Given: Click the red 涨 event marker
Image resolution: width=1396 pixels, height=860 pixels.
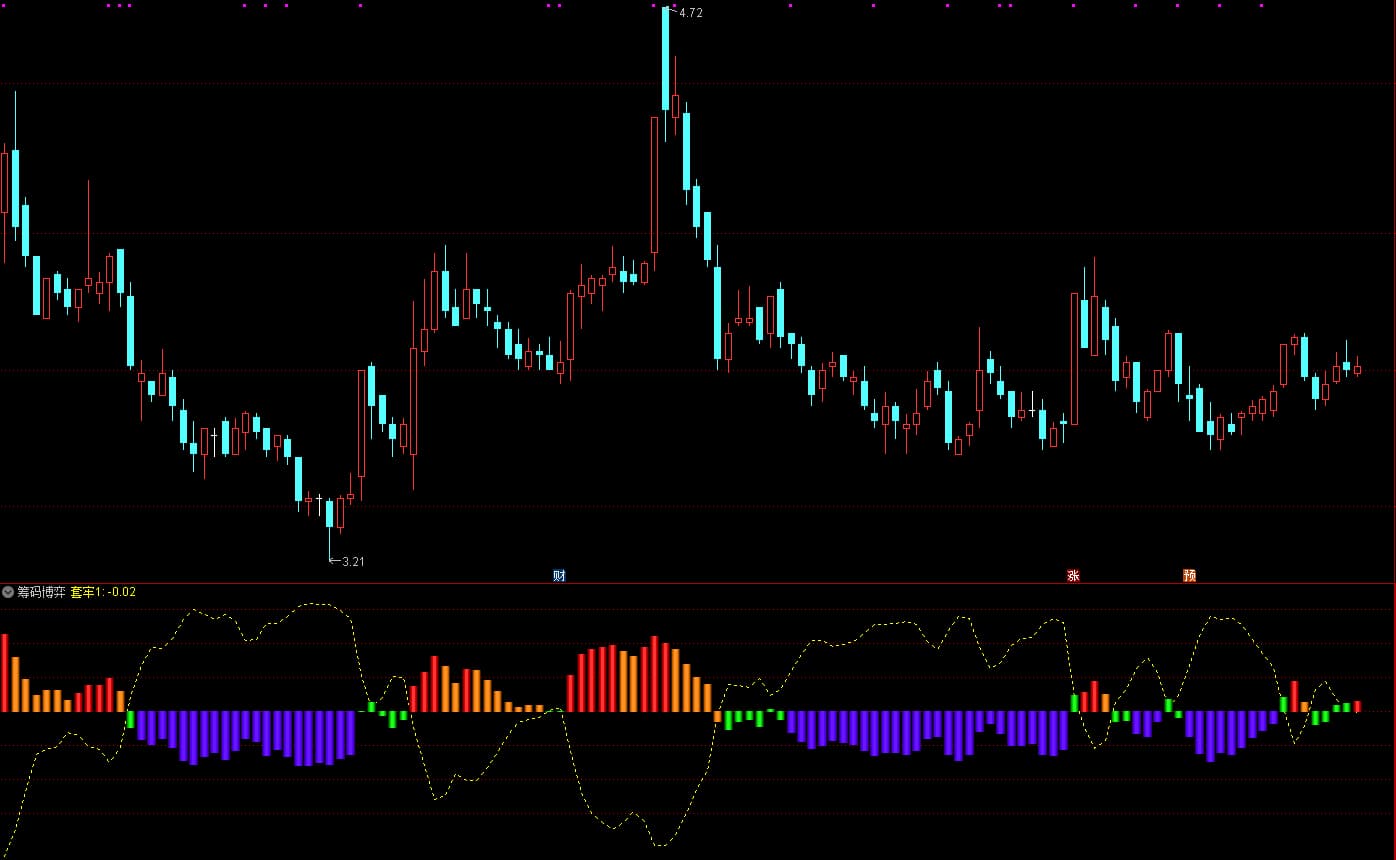Looking at the screenshot, I should tap(1073, 575).
